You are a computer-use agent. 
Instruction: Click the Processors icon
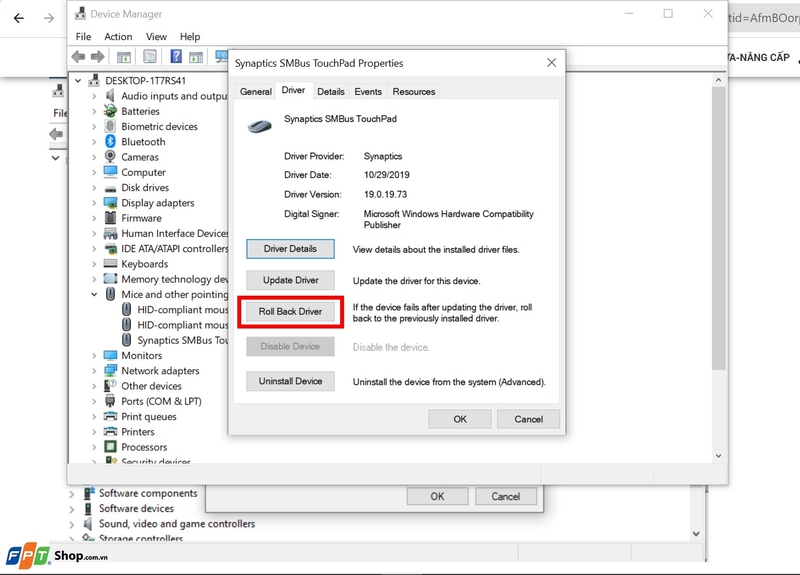(x=110, y=446)
